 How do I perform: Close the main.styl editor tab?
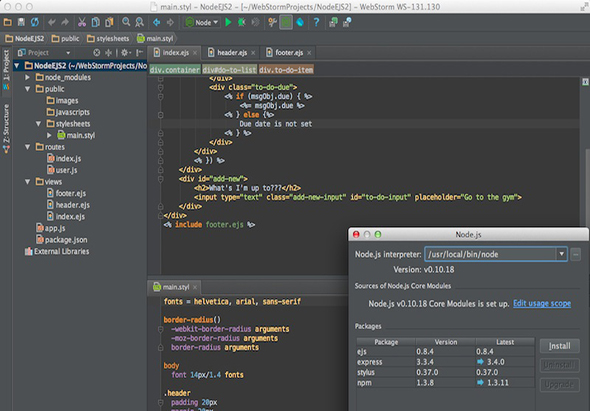(x=195, y=287)
